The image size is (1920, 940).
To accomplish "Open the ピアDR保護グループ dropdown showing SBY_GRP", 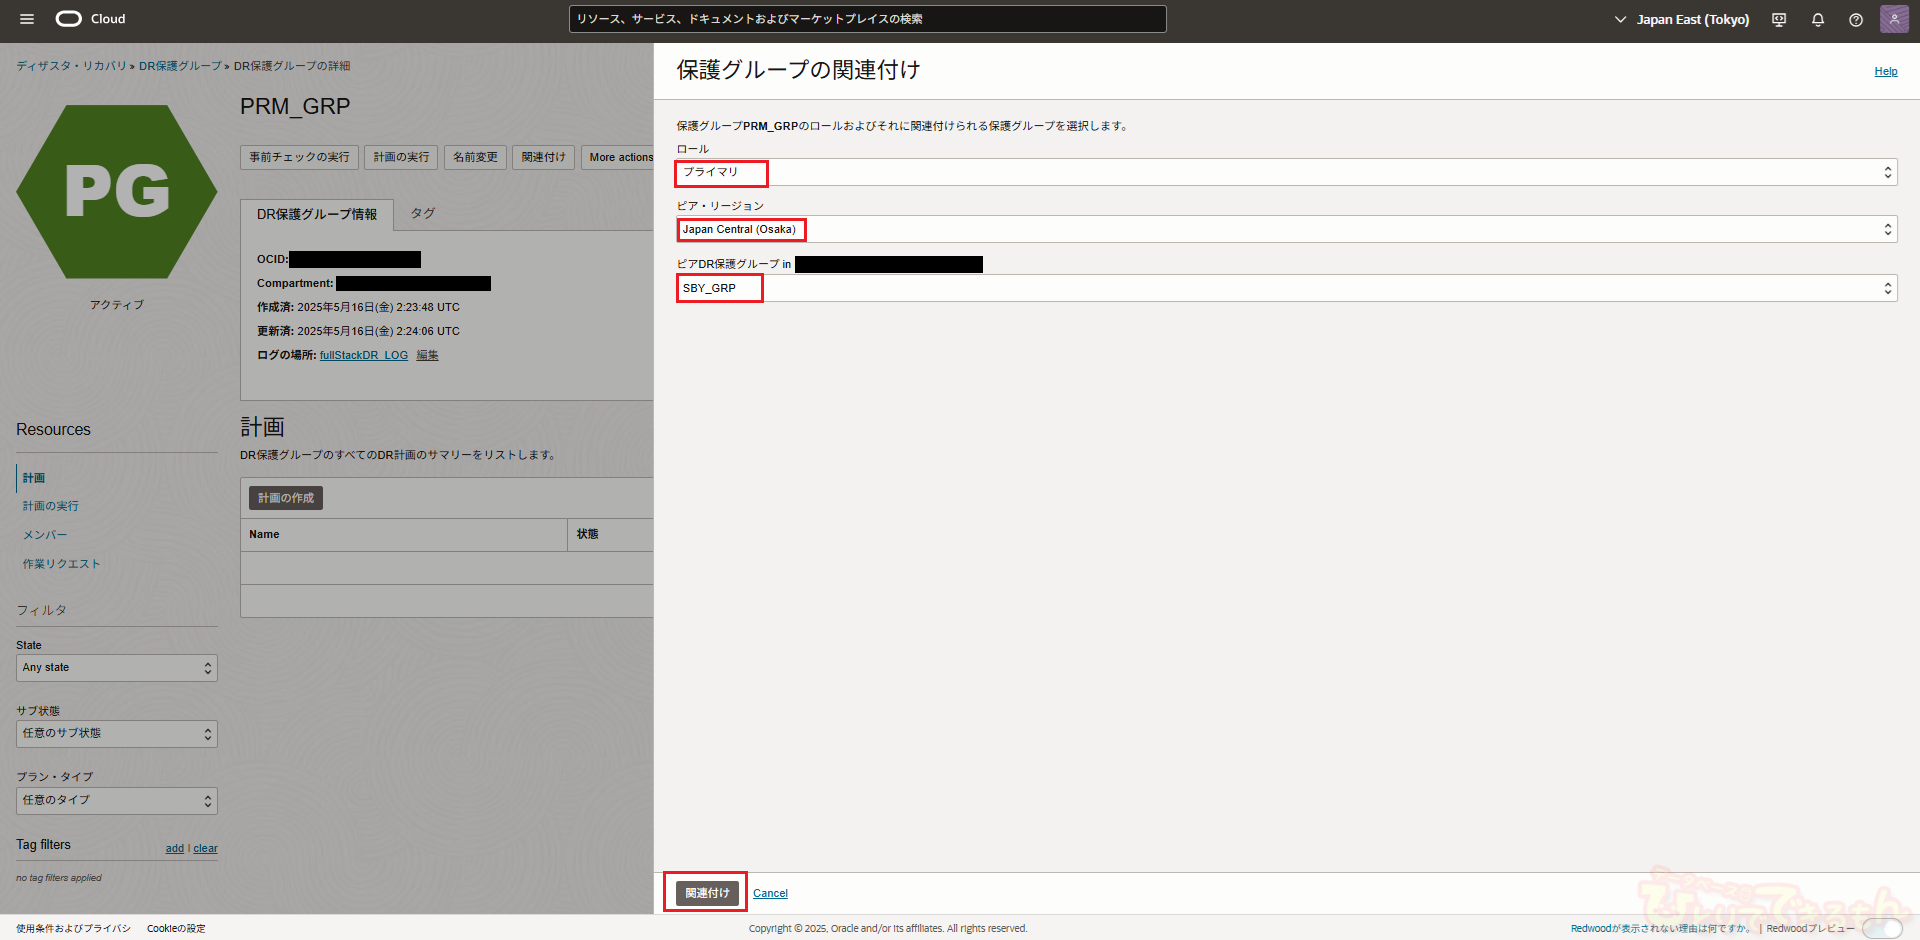I will point(1286,289).
